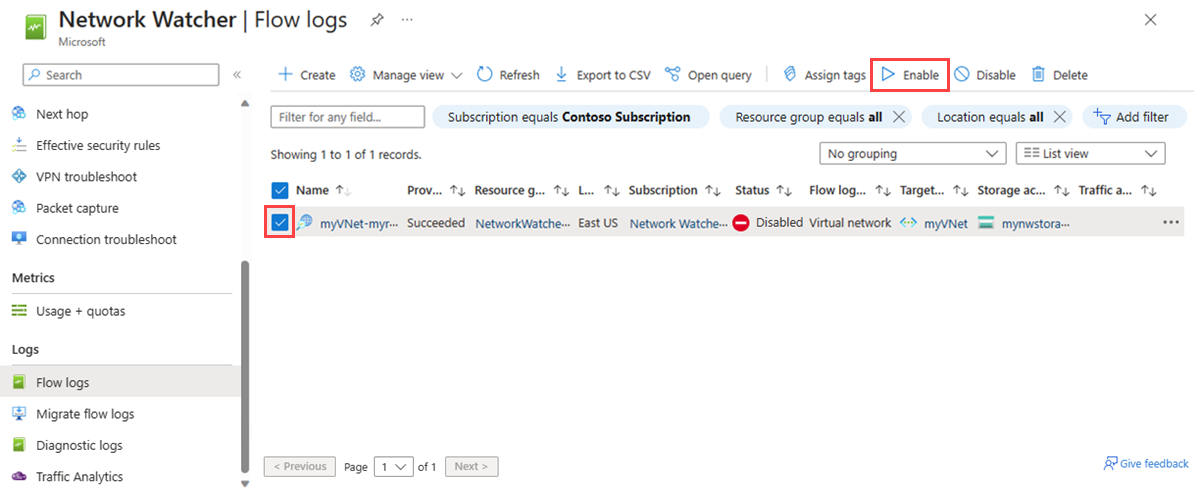
Task: Open myVNet target resource link
Action: pyautogui.click(x=945, y=223)
